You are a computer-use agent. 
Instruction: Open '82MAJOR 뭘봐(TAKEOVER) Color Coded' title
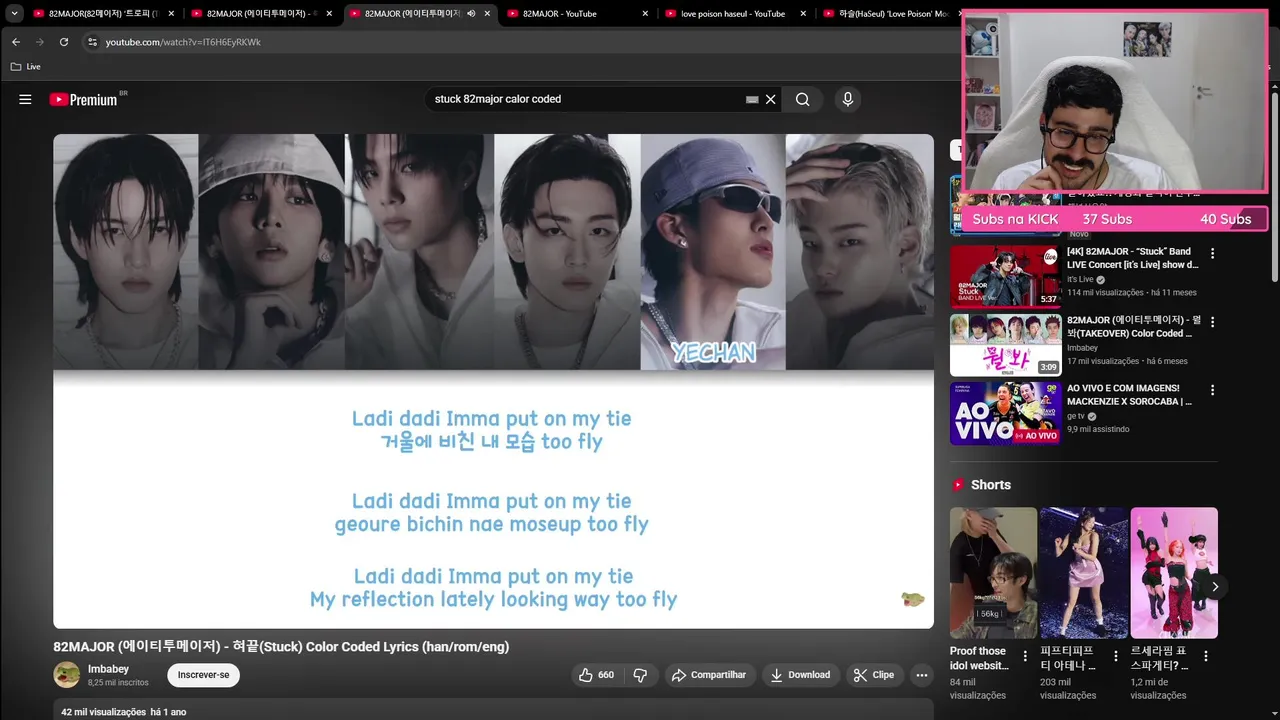pyautogui.click(x=1132, y=326)
